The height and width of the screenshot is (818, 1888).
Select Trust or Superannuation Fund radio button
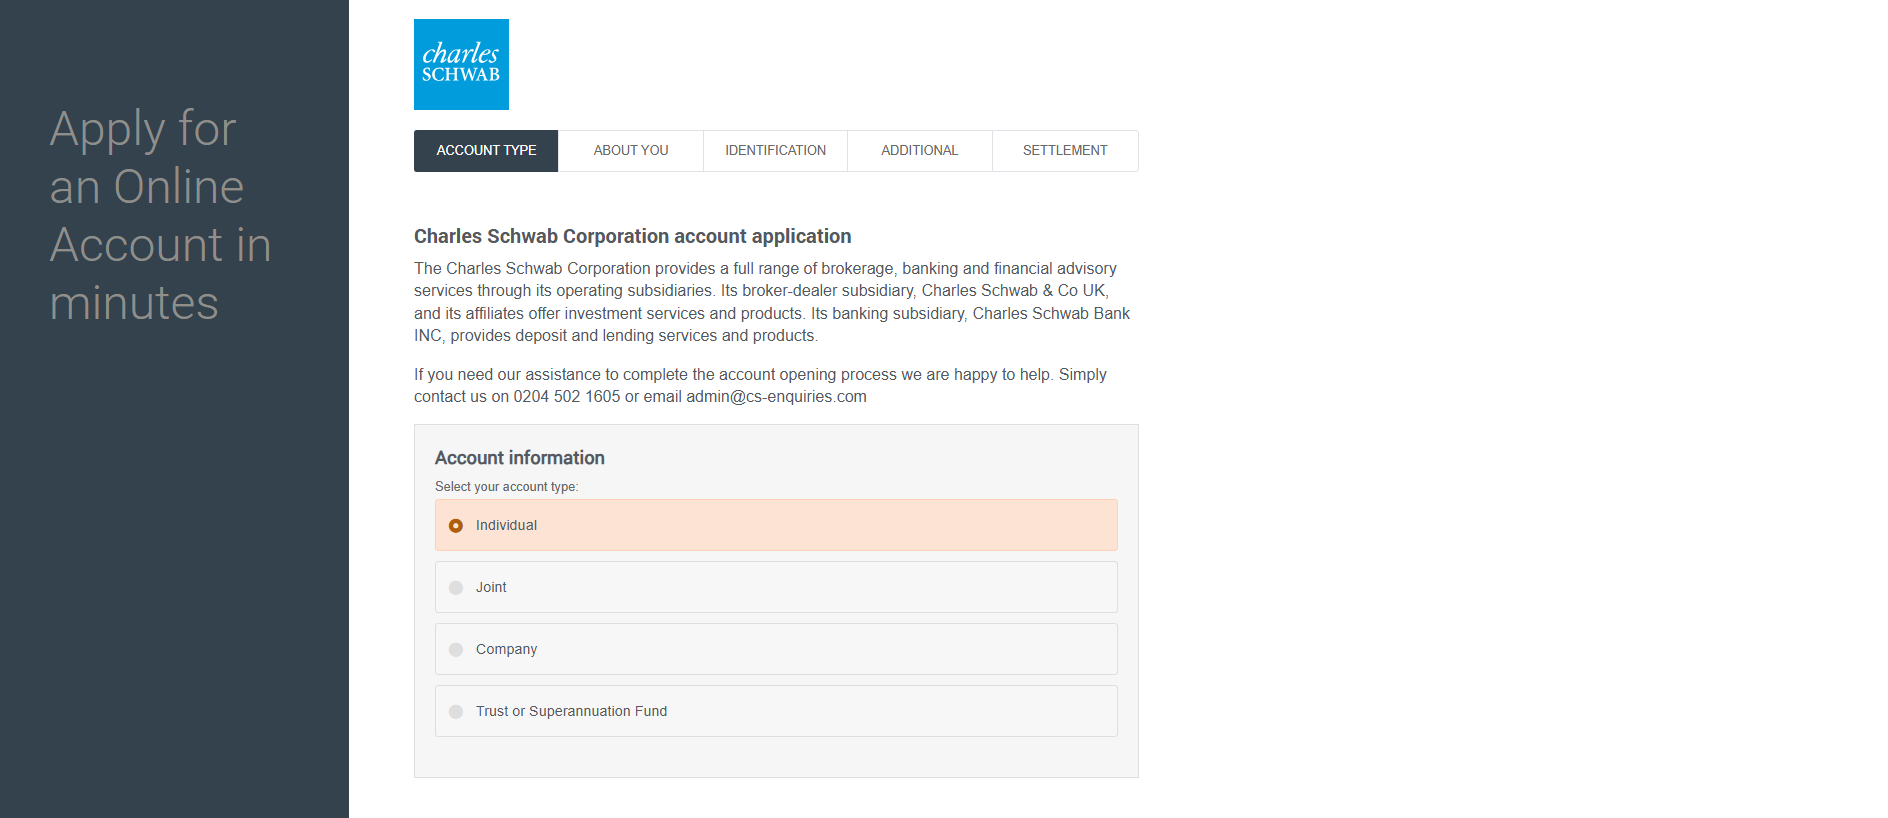[456, 712]
